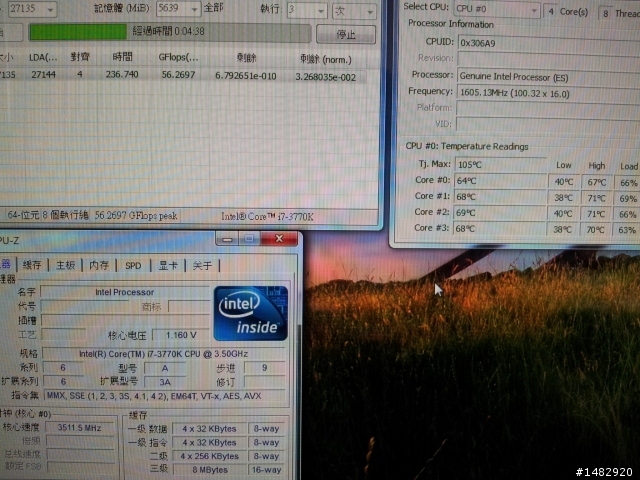Select the result cell 56.2697

pyautogui.click(x=178, y=75)
